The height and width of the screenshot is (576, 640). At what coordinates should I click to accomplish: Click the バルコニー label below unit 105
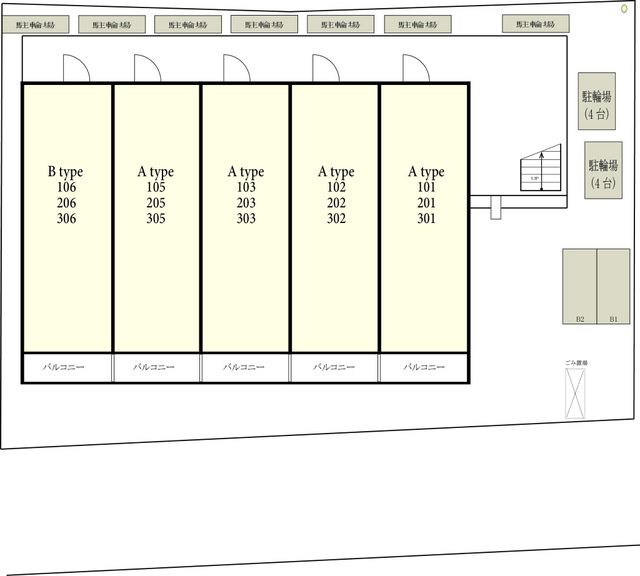coord(154,367)
